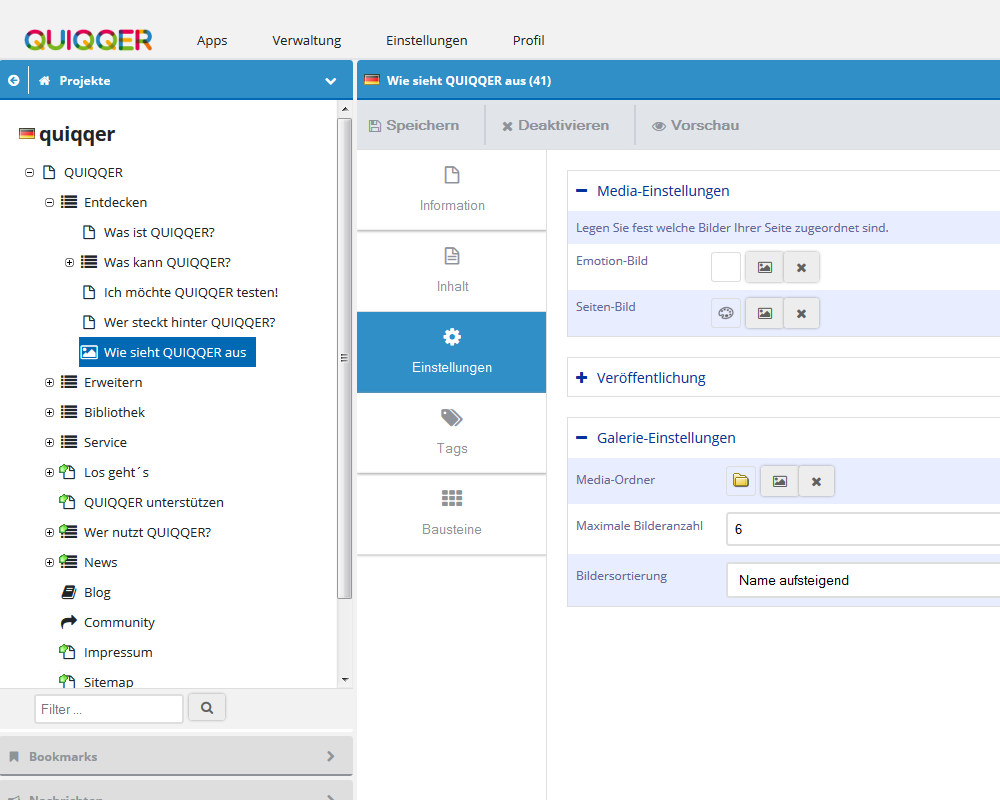This screenshot has width=1000, height=800.
Task: Click the linked page icon of Los geht´s
Action: [68, 471]
